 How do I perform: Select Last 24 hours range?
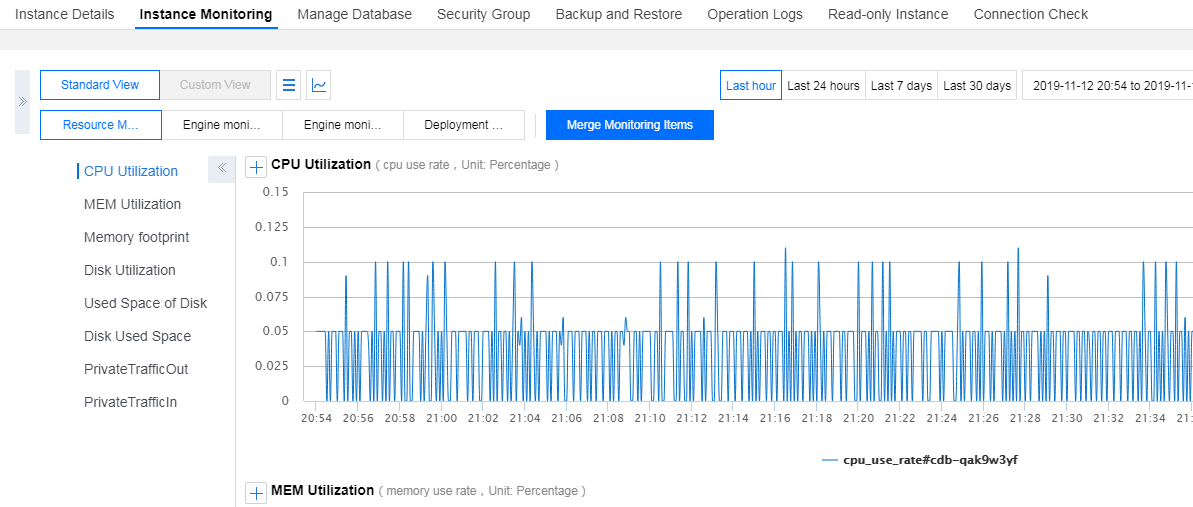pyautogui.click(x=823, y=86)
